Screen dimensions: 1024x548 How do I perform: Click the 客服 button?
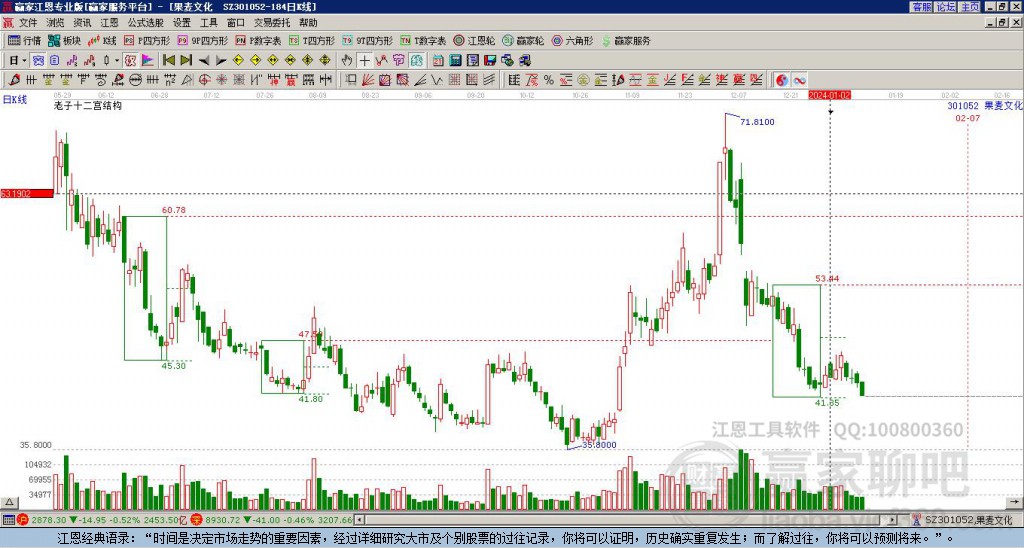coord(921,7)
